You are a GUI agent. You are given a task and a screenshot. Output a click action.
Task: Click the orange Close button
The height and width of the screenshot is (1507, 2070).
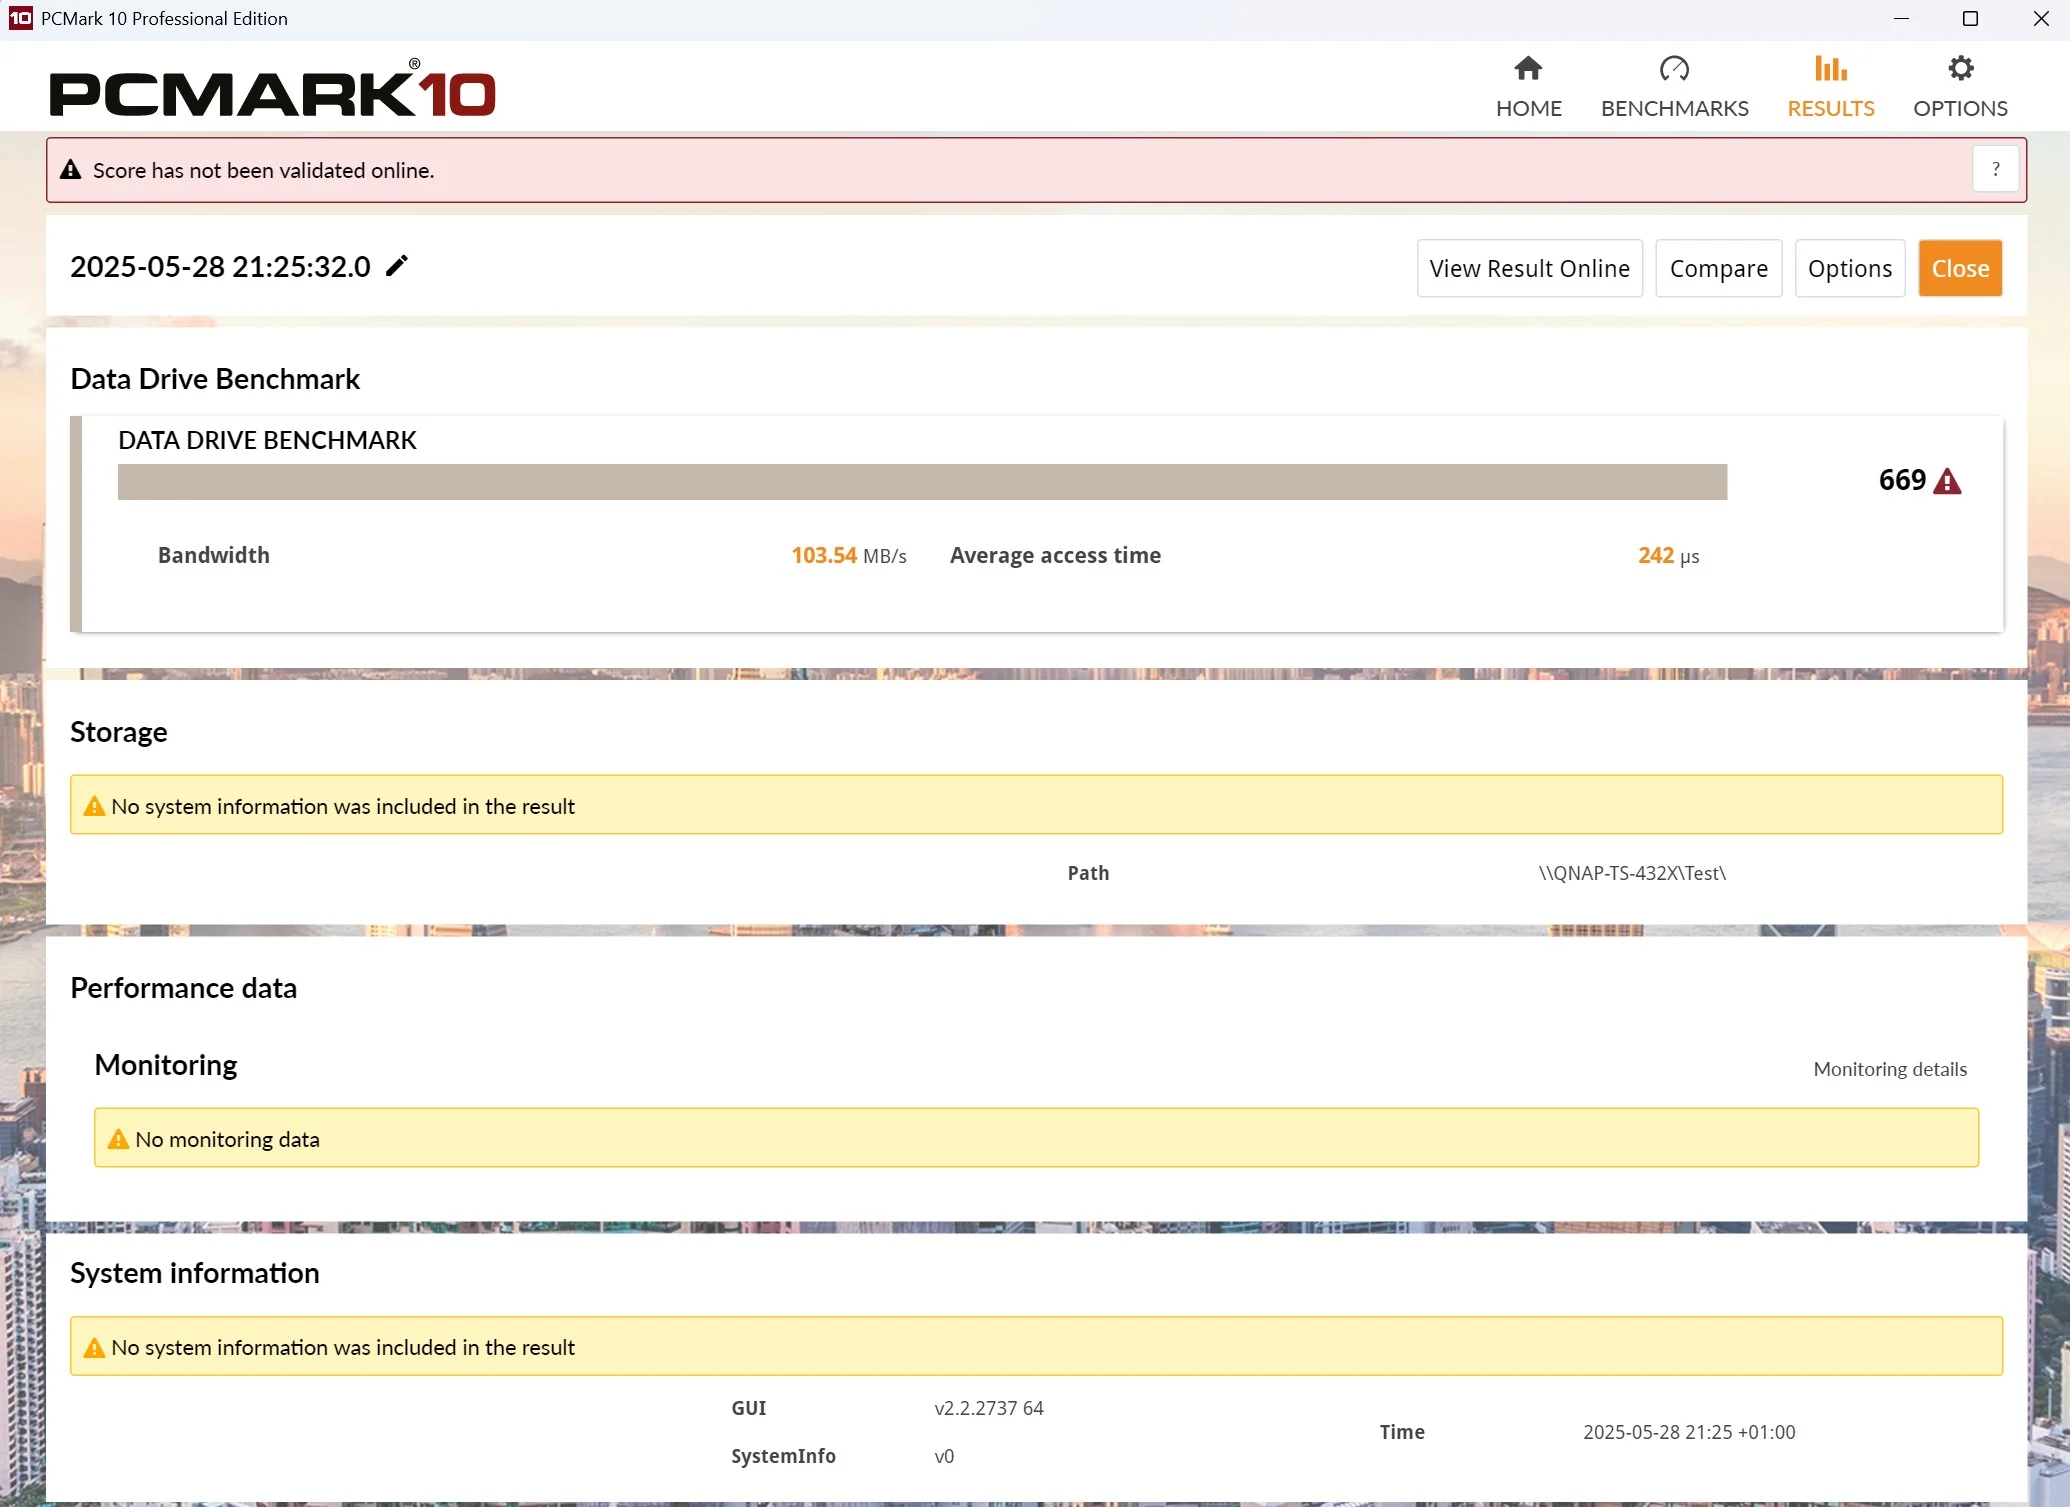point(1959,268)
